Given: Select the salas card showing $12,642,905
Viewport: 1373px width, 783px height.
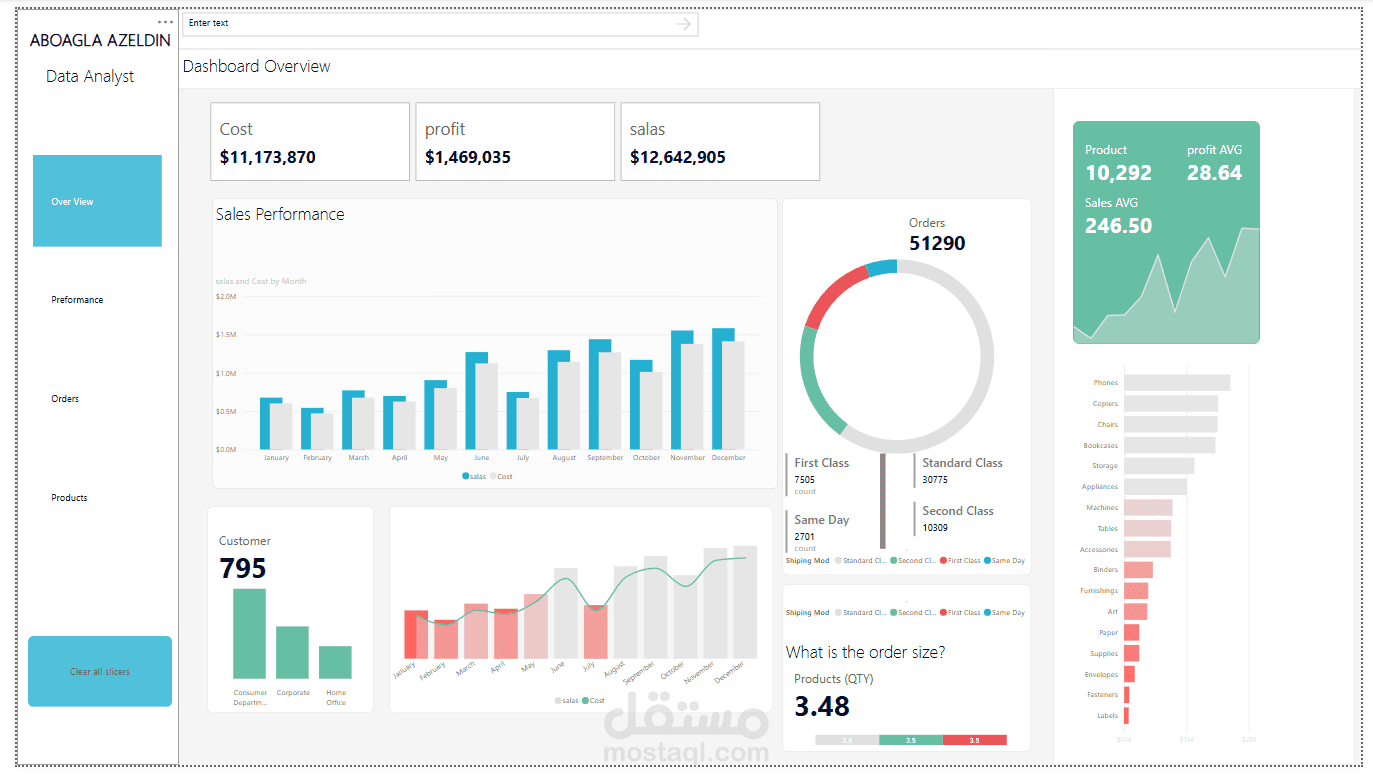Looking at the screenshot, I should (x=720, y=141).
